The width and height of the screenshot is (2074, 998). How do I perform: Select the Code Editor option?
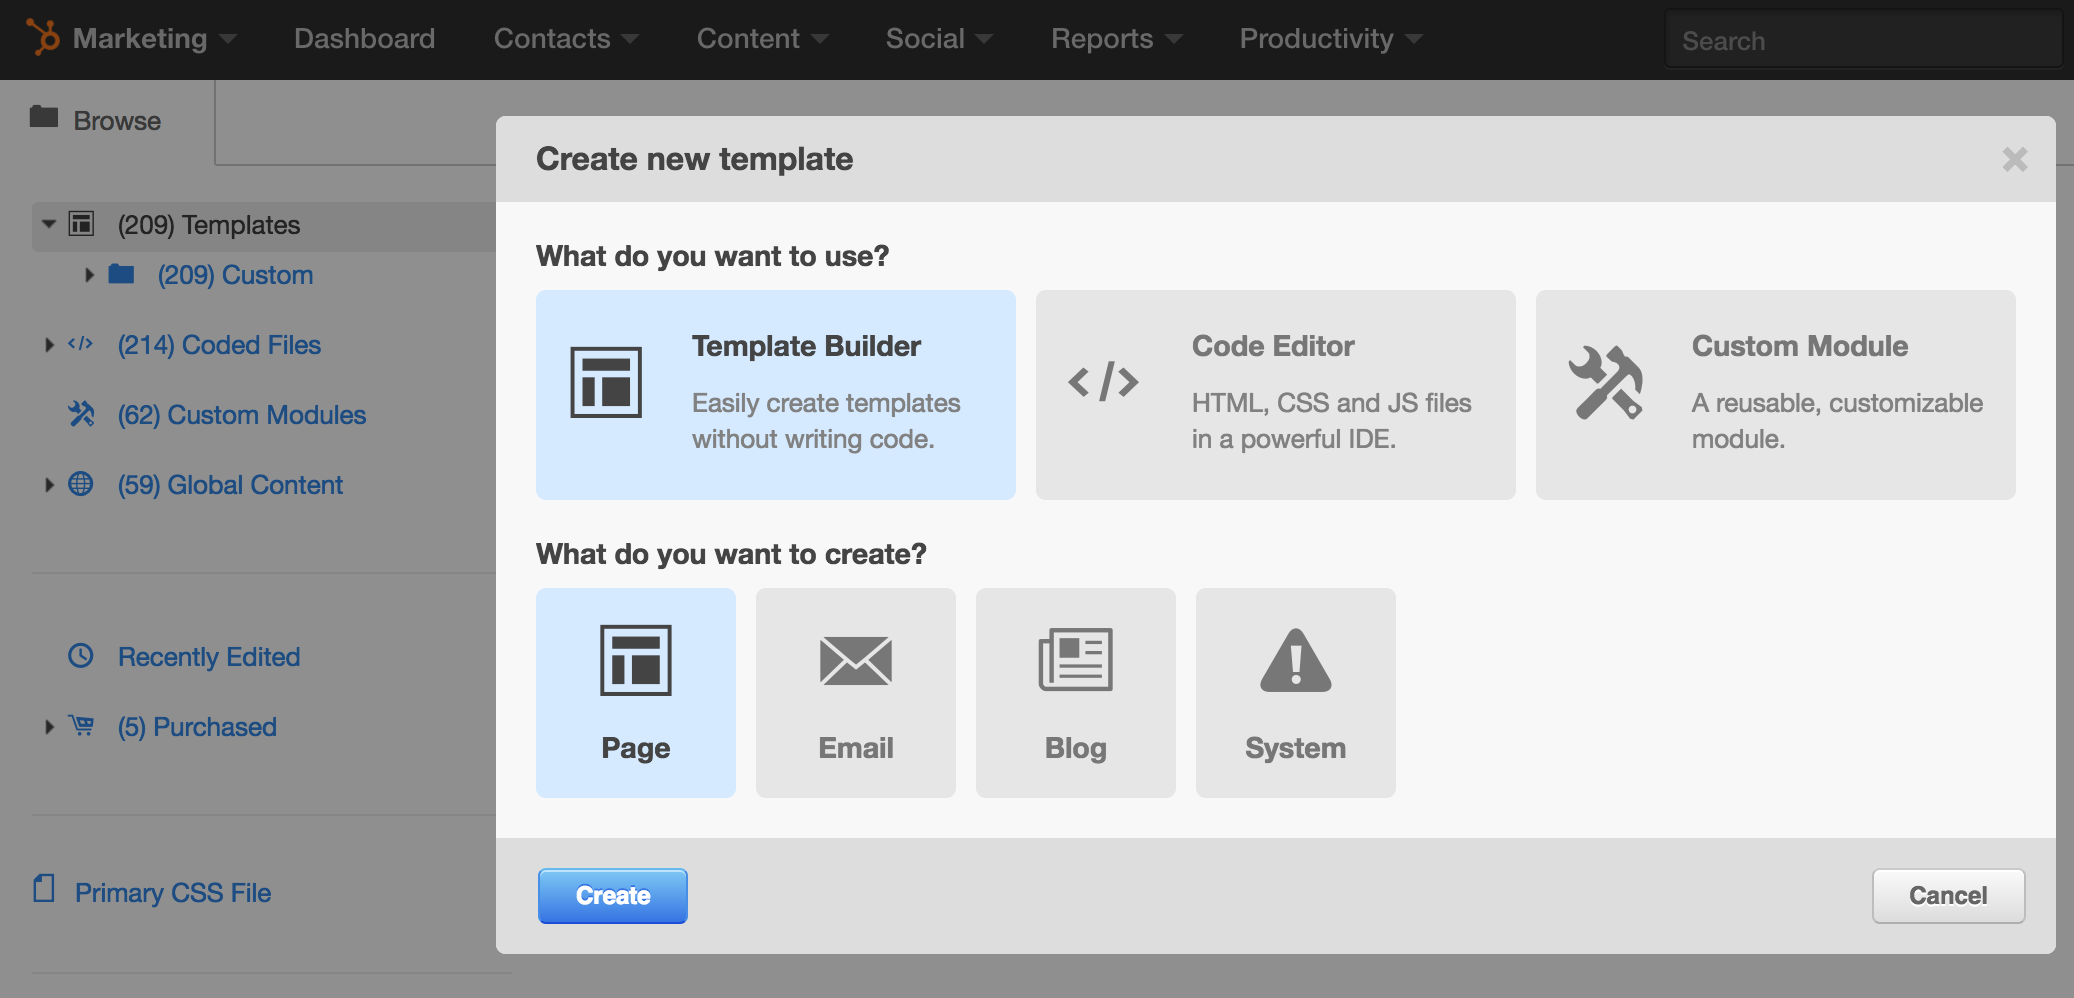(x=1276, y=394)
